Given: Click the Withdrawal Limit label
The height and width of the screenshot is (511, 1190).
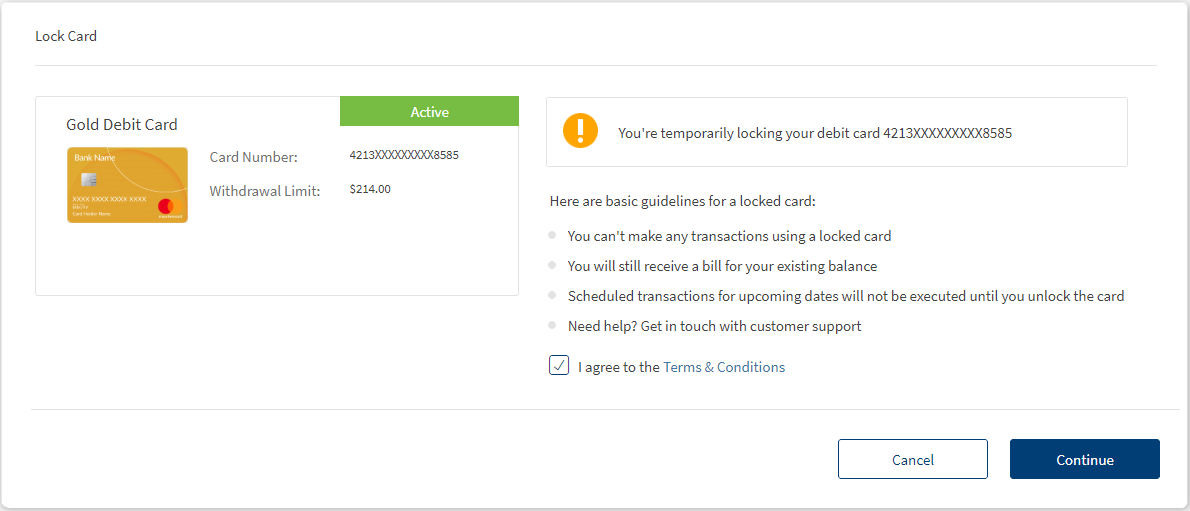Looking at the screenshot, I should pos(265,190).
